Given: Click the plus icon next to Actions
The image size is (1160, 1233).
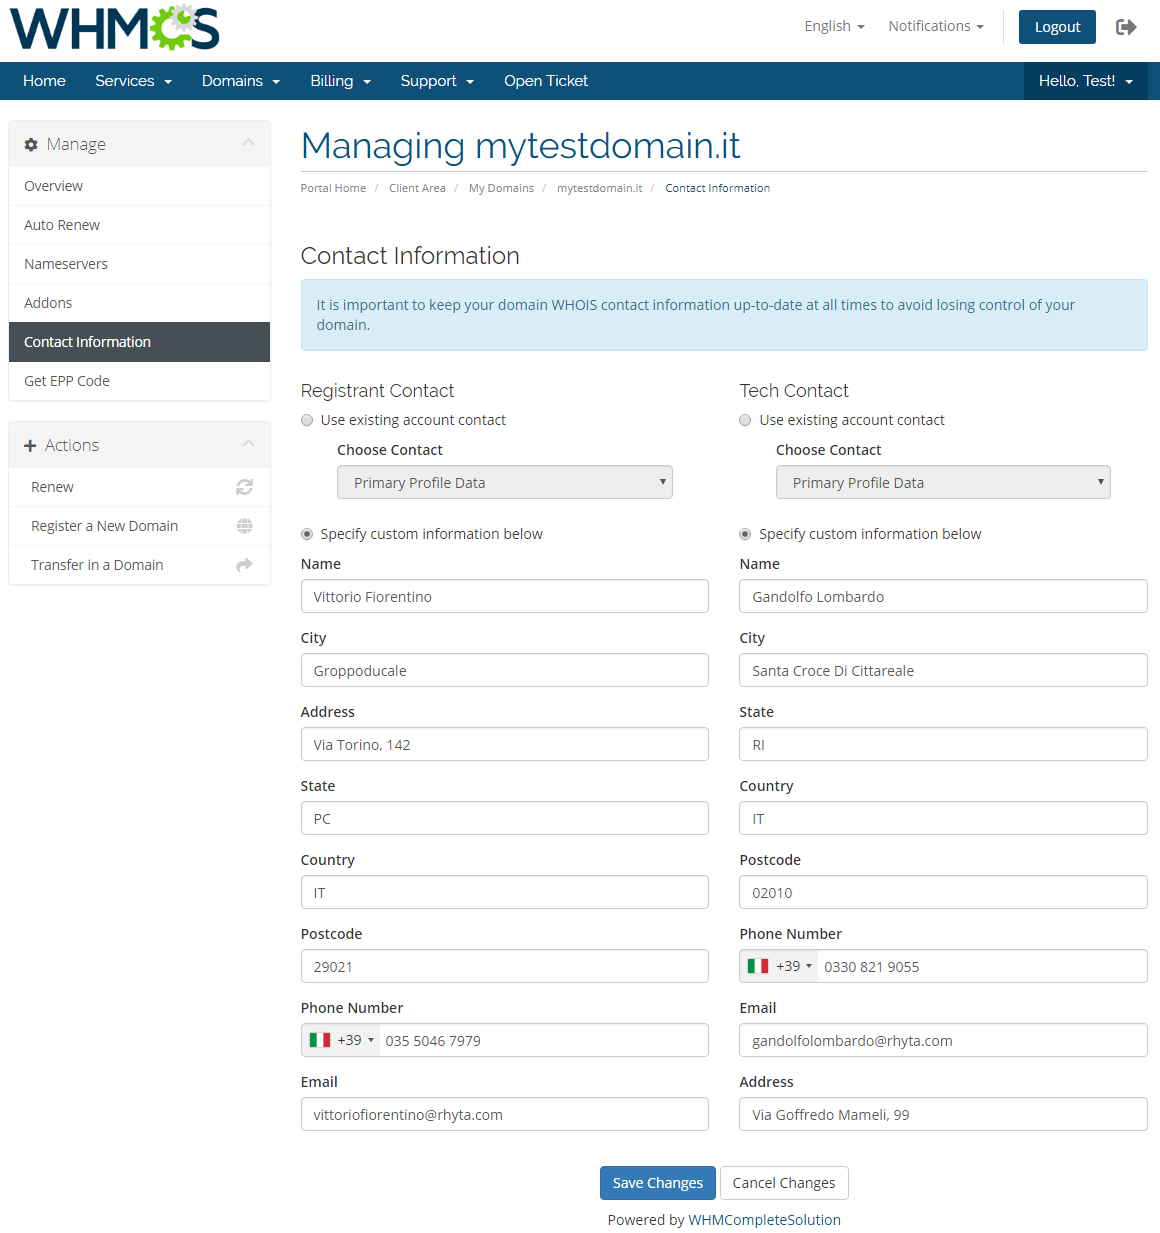Looking at the screenshot, I should click(30, 445).
